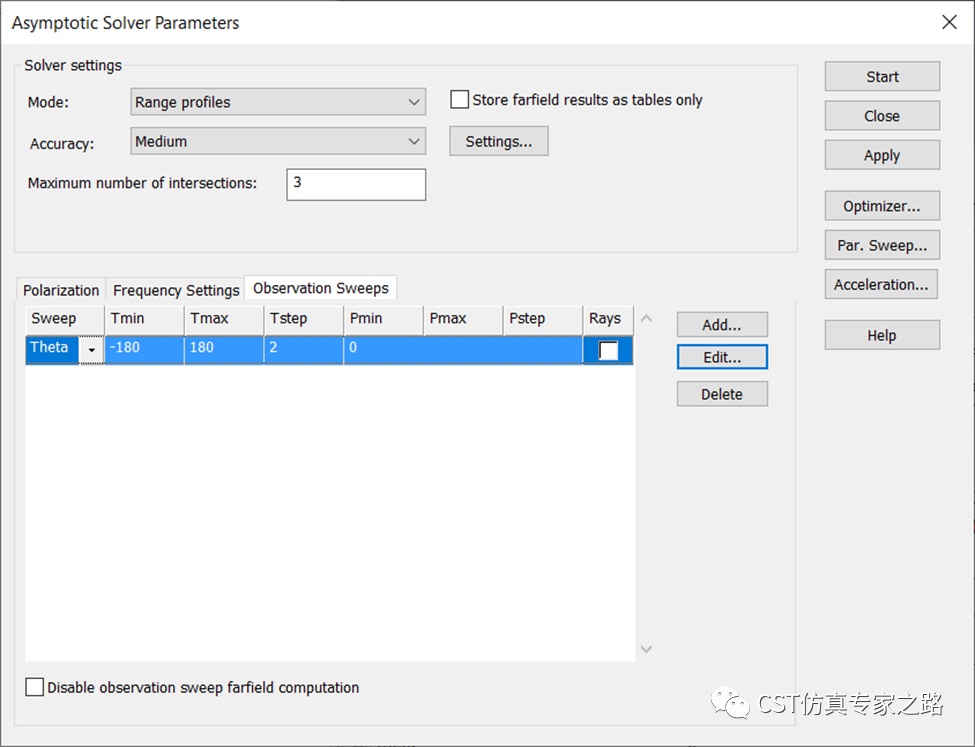Viewport: 975px width, 747px height.
Task: Select the Observation Sweeps tab
Action: pos(321,288)
